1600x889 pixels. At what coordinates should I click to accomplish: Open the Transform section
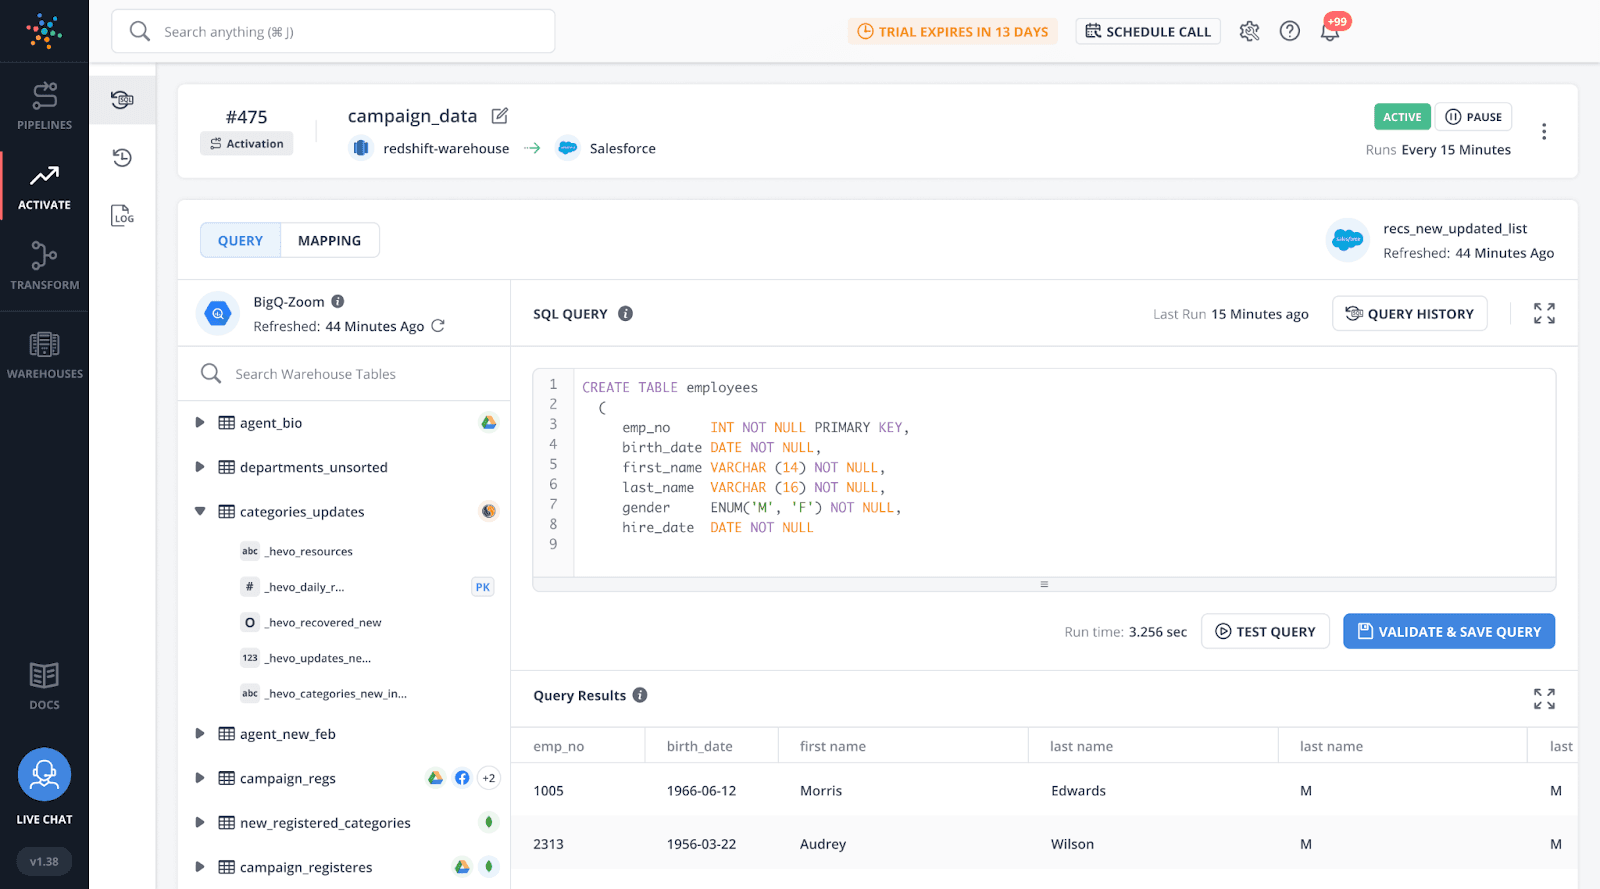click(44, 266)
